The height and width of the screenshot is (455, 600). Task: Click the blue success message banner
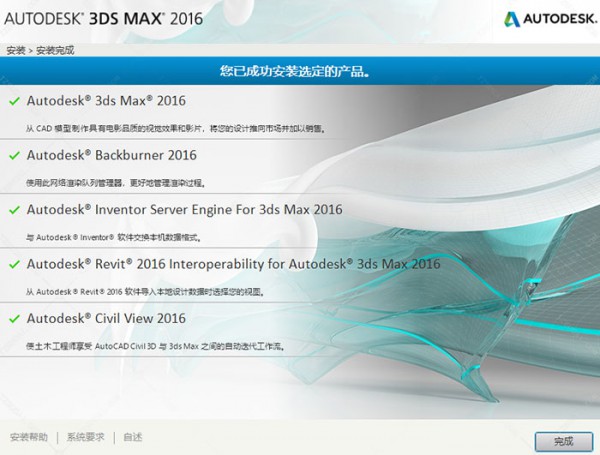(x=300, y=71)
